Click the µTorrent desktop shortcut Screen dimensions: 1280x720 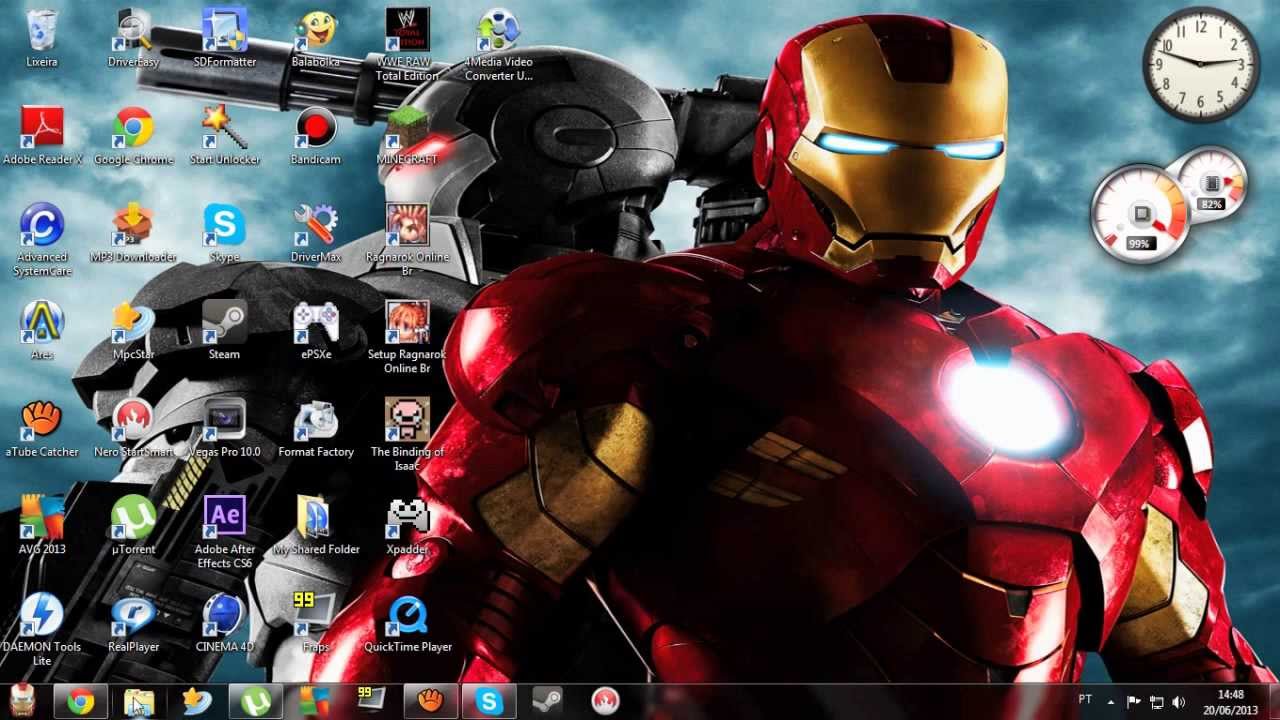point(133,526)
